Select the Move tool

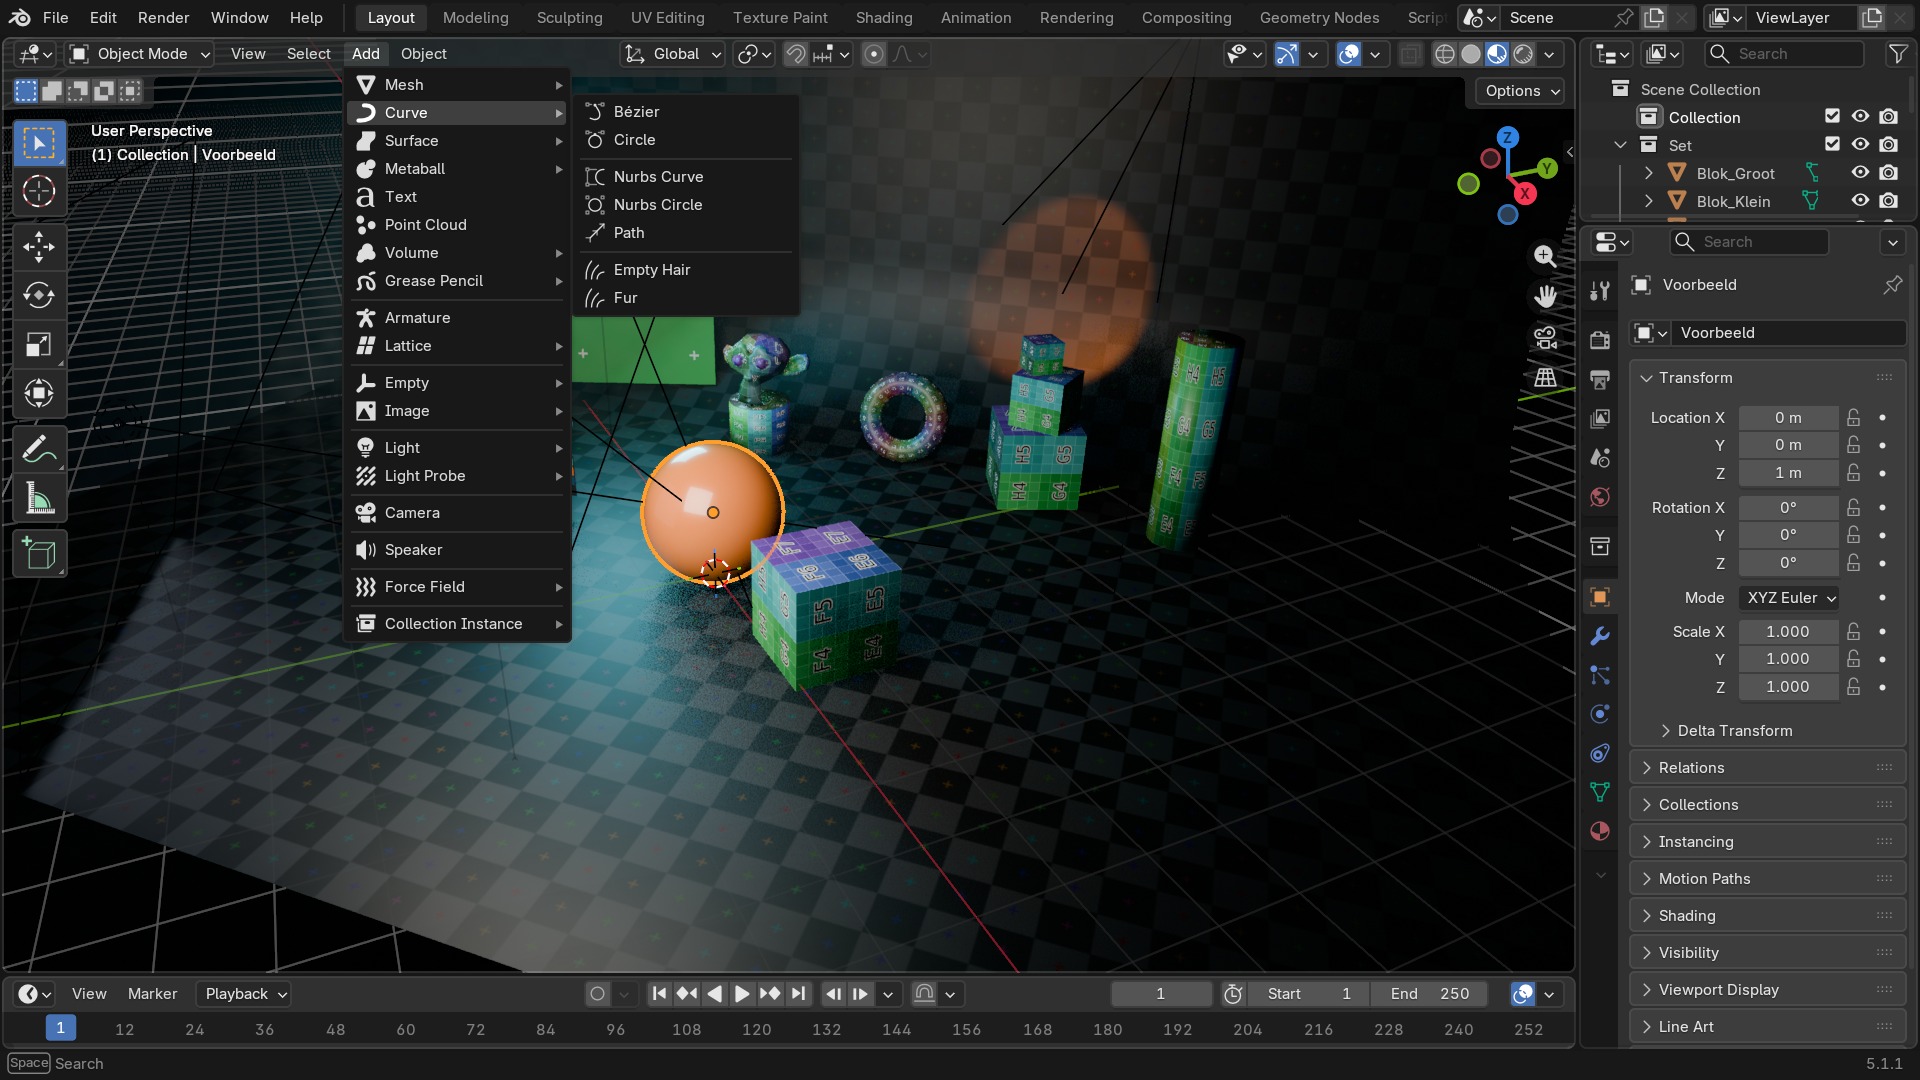coord(39,247)
